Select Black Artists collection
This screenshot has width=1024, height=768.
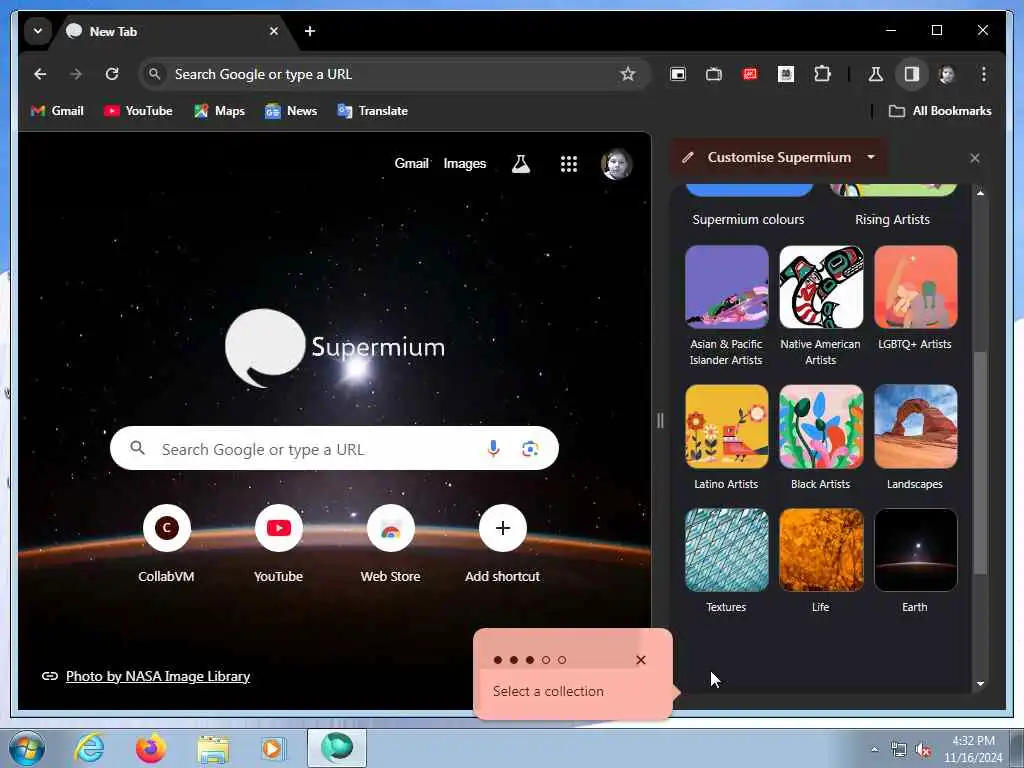click(821, 438)
